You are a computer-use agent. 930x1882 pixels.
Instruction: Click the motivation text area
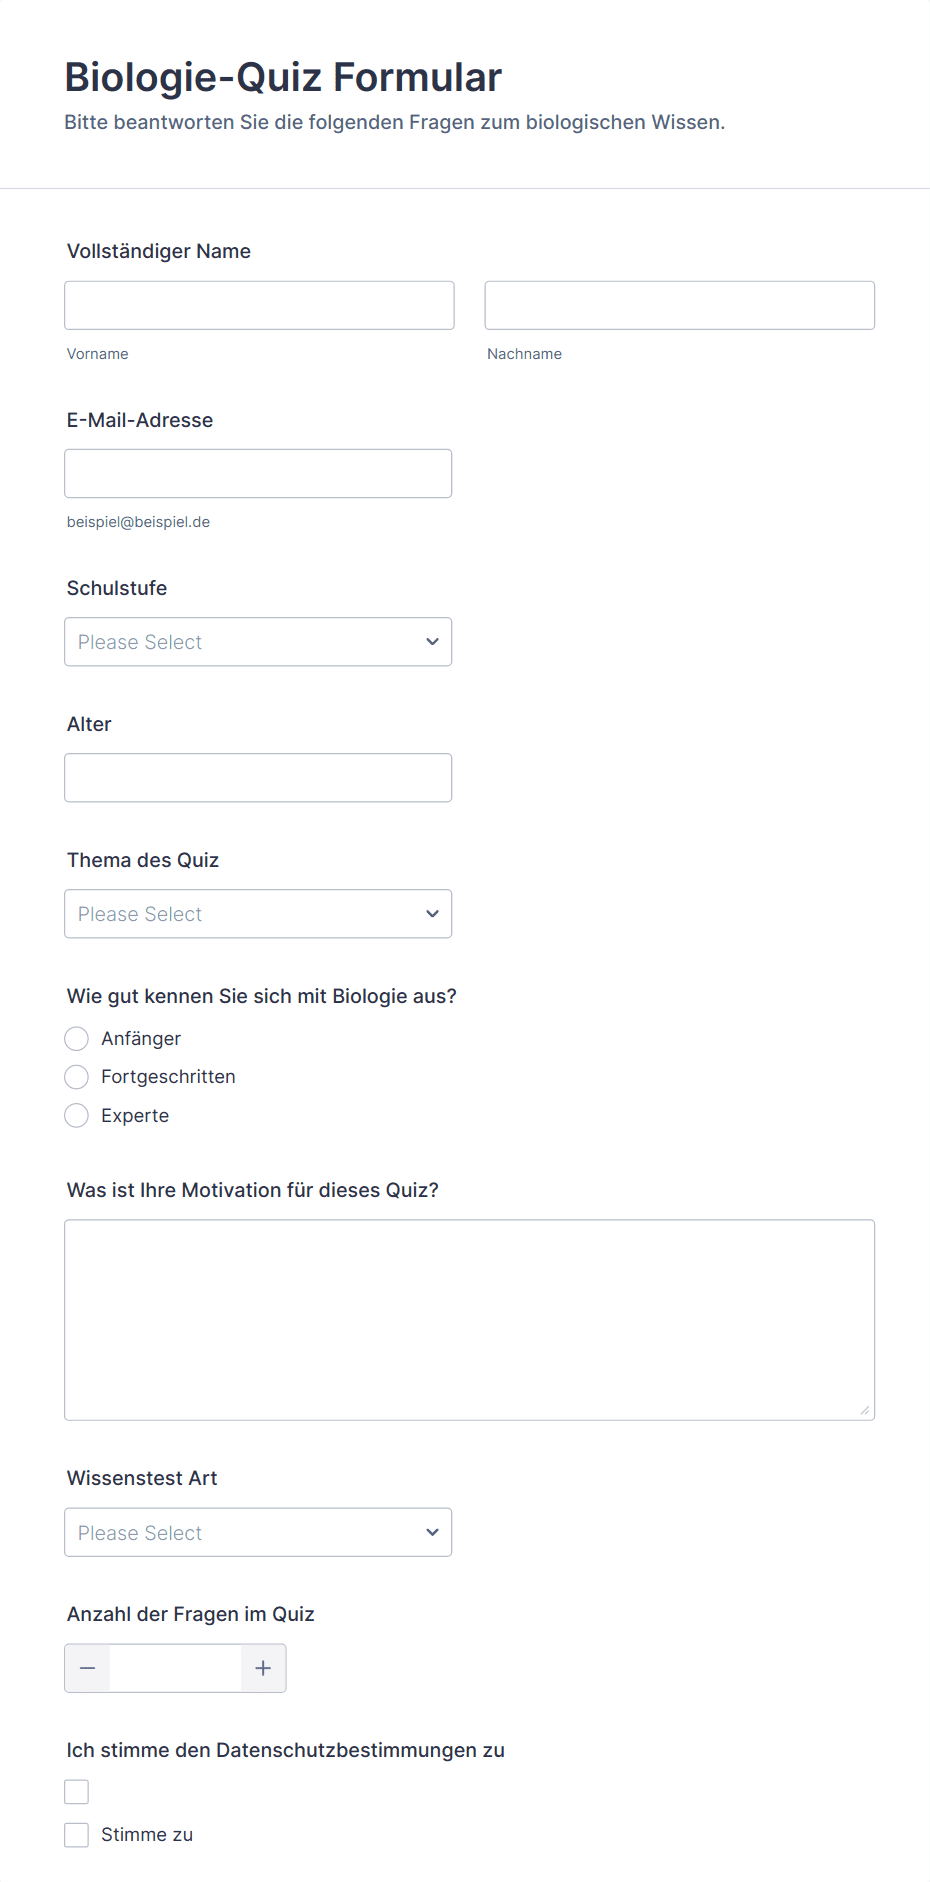(469, 1319)
